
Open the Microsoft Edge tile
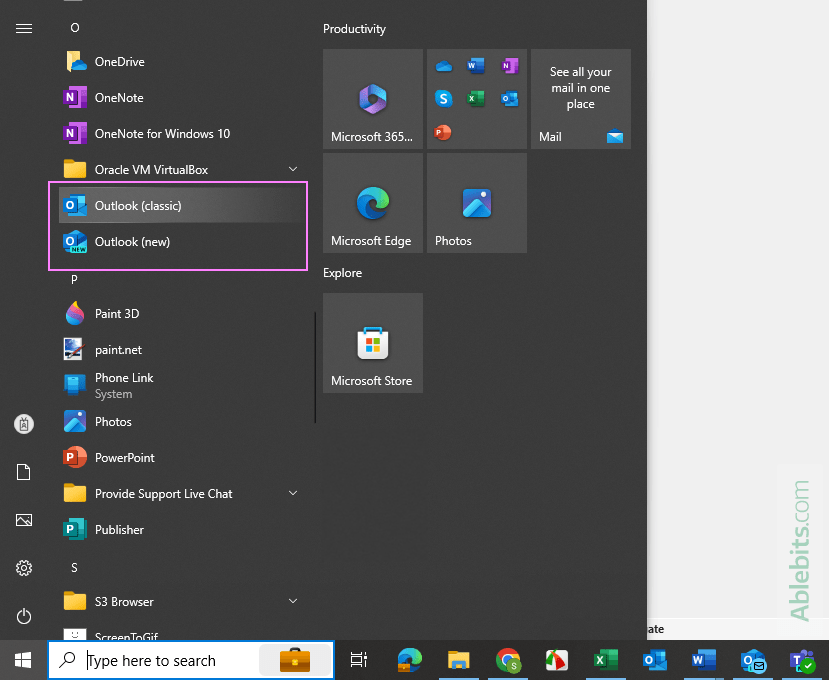(373, 203)
